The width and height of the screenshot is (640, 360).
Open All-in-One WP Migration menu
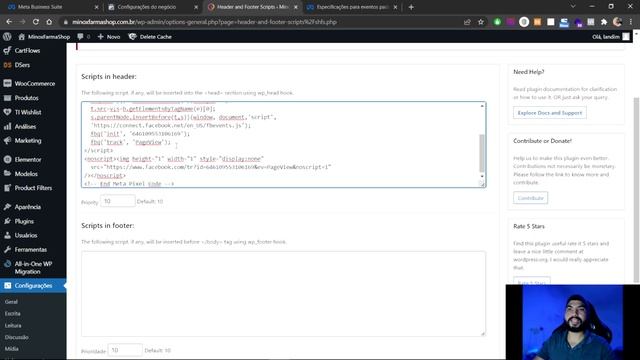(x=33, y=267)
